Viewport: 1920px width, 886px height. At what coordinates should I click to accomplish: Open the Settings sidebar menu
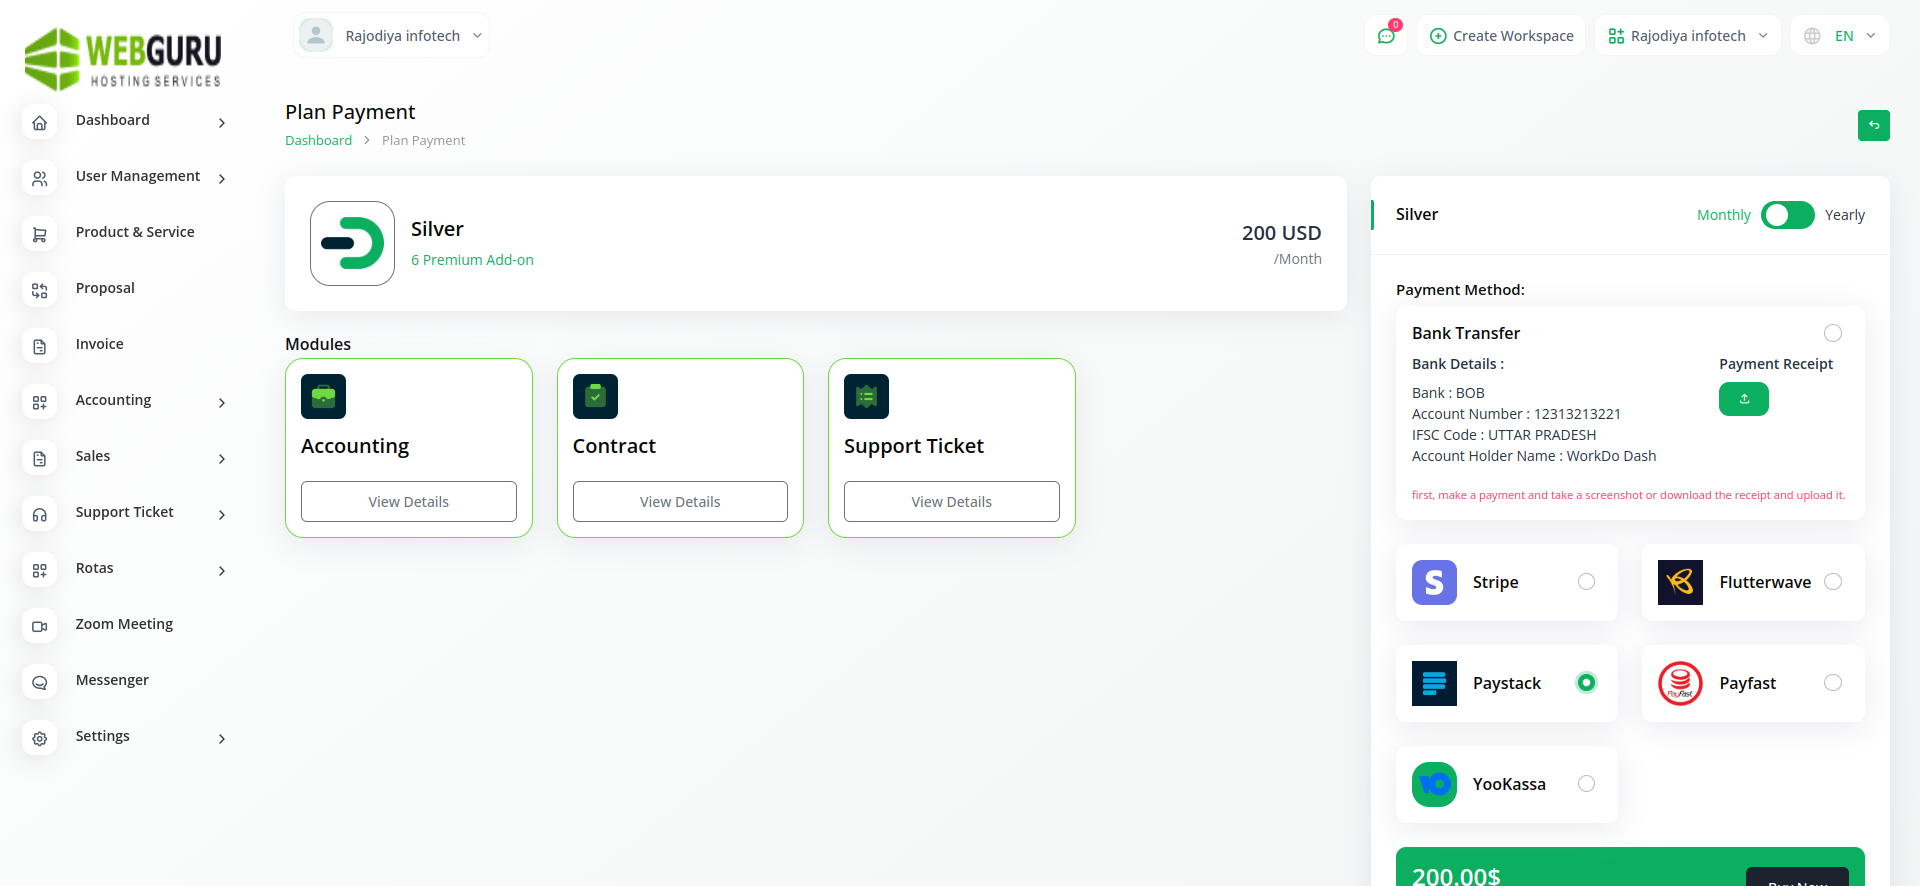click(x=103, y=736)
